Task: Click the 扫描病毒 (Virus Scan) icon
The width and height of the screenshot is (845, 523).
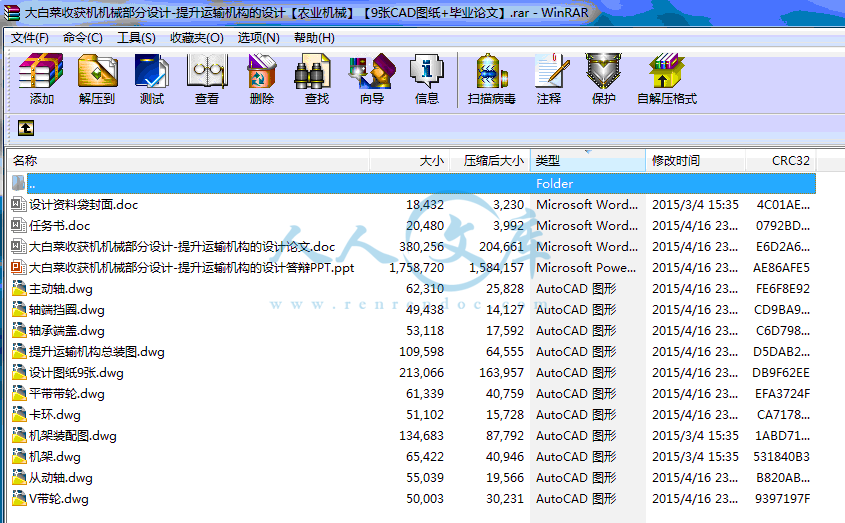Action: (492, 71)
